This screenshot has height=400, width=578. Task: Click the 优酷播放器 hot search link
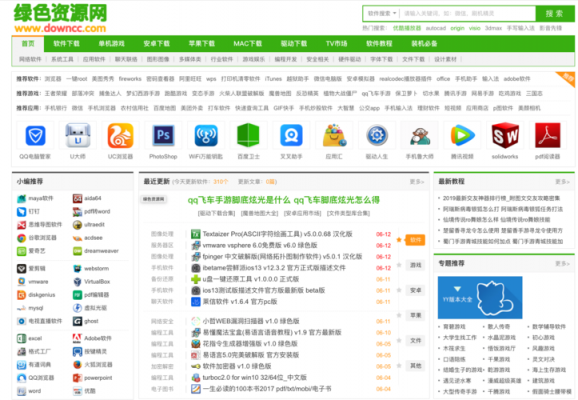pos(407,28)
